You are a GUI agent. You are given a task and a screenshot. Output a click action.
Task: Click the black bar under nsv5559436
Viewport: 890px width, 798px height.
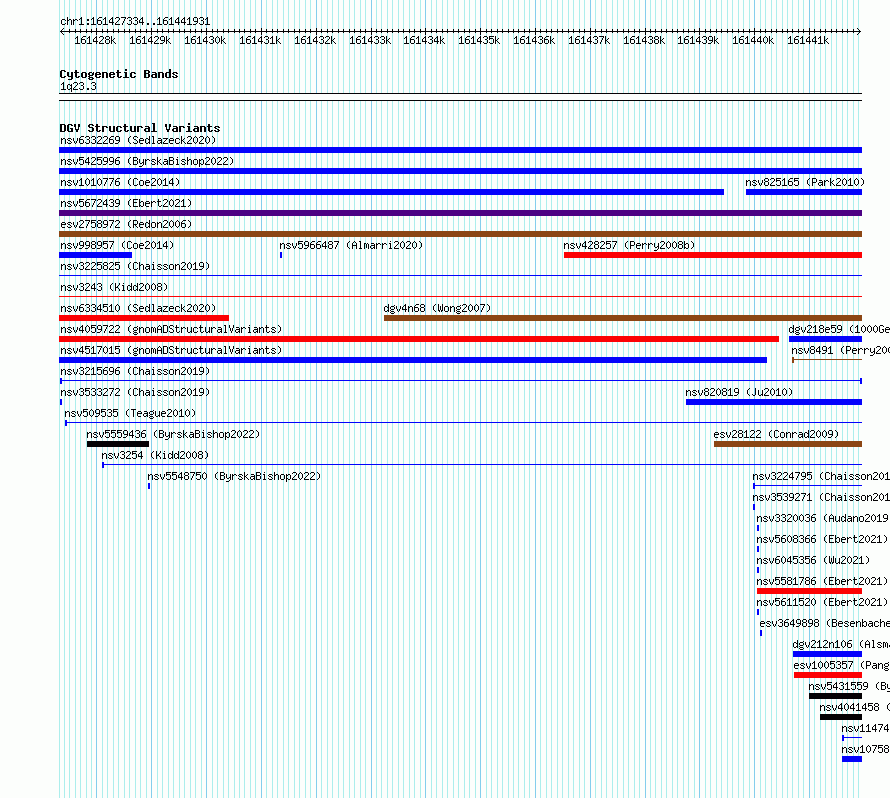pos(118,444)
